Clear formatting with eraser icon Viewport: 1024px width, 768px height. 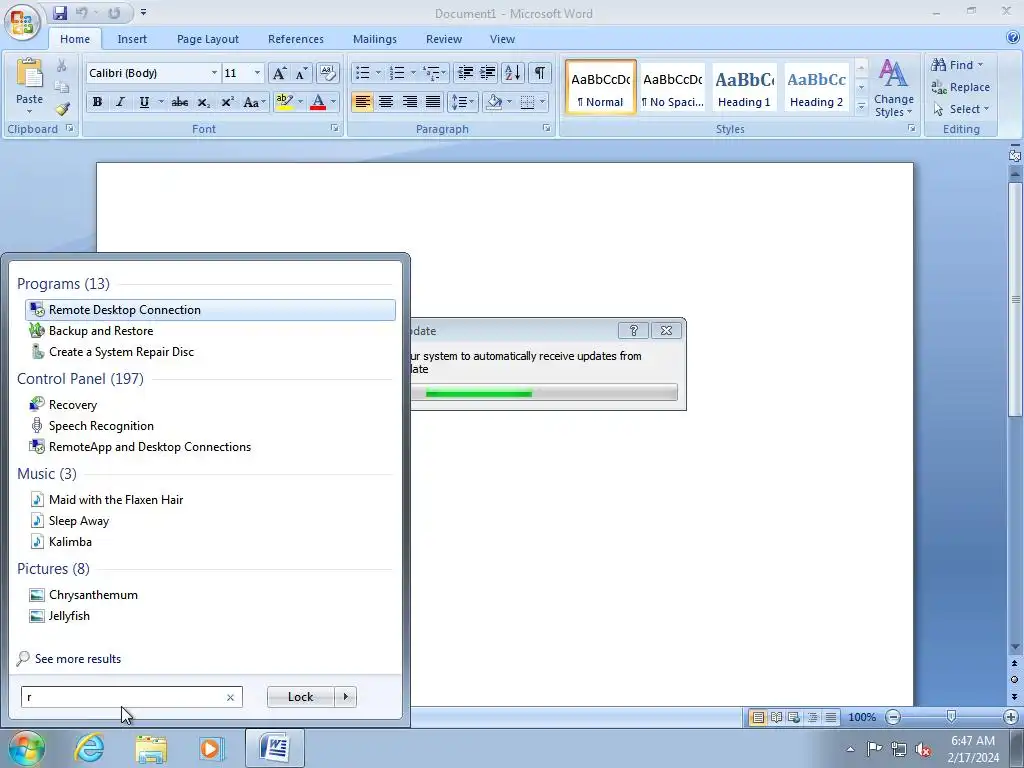[327, 73]
